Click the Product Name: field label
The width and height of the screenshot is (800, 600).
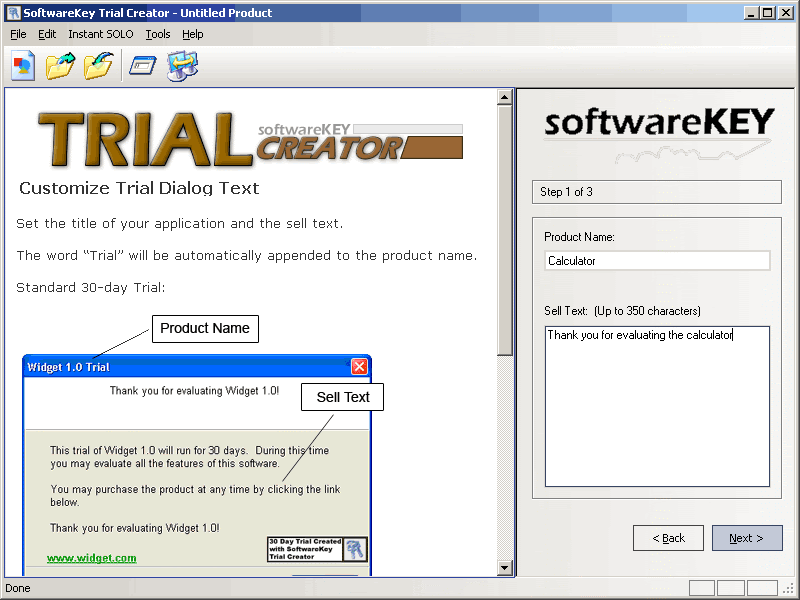[579, 237]
